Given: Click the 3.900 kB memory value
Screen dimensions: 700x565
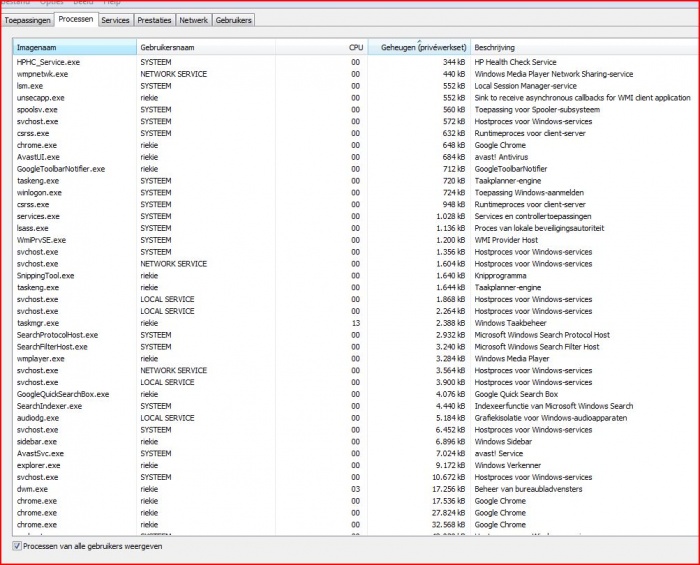Looking at the screenshot, I should [450, 382].
